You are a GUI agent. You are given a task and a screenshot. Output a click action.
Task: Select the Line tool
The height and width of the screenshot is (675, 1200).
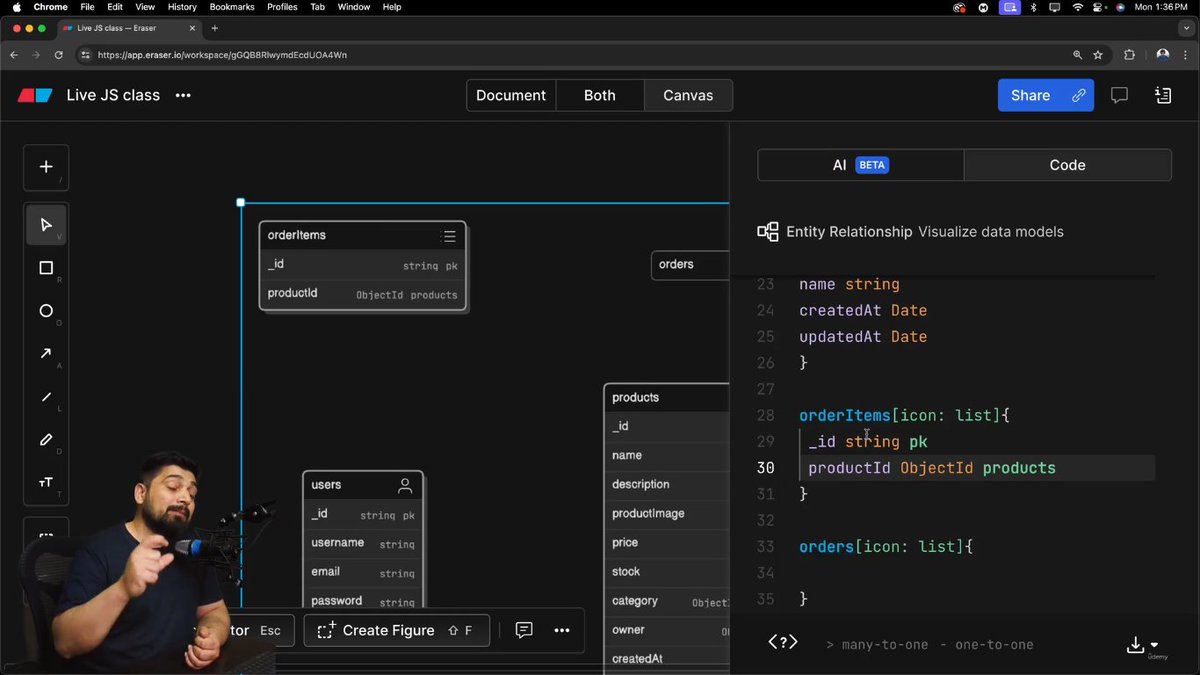click(x=46, y=397)
